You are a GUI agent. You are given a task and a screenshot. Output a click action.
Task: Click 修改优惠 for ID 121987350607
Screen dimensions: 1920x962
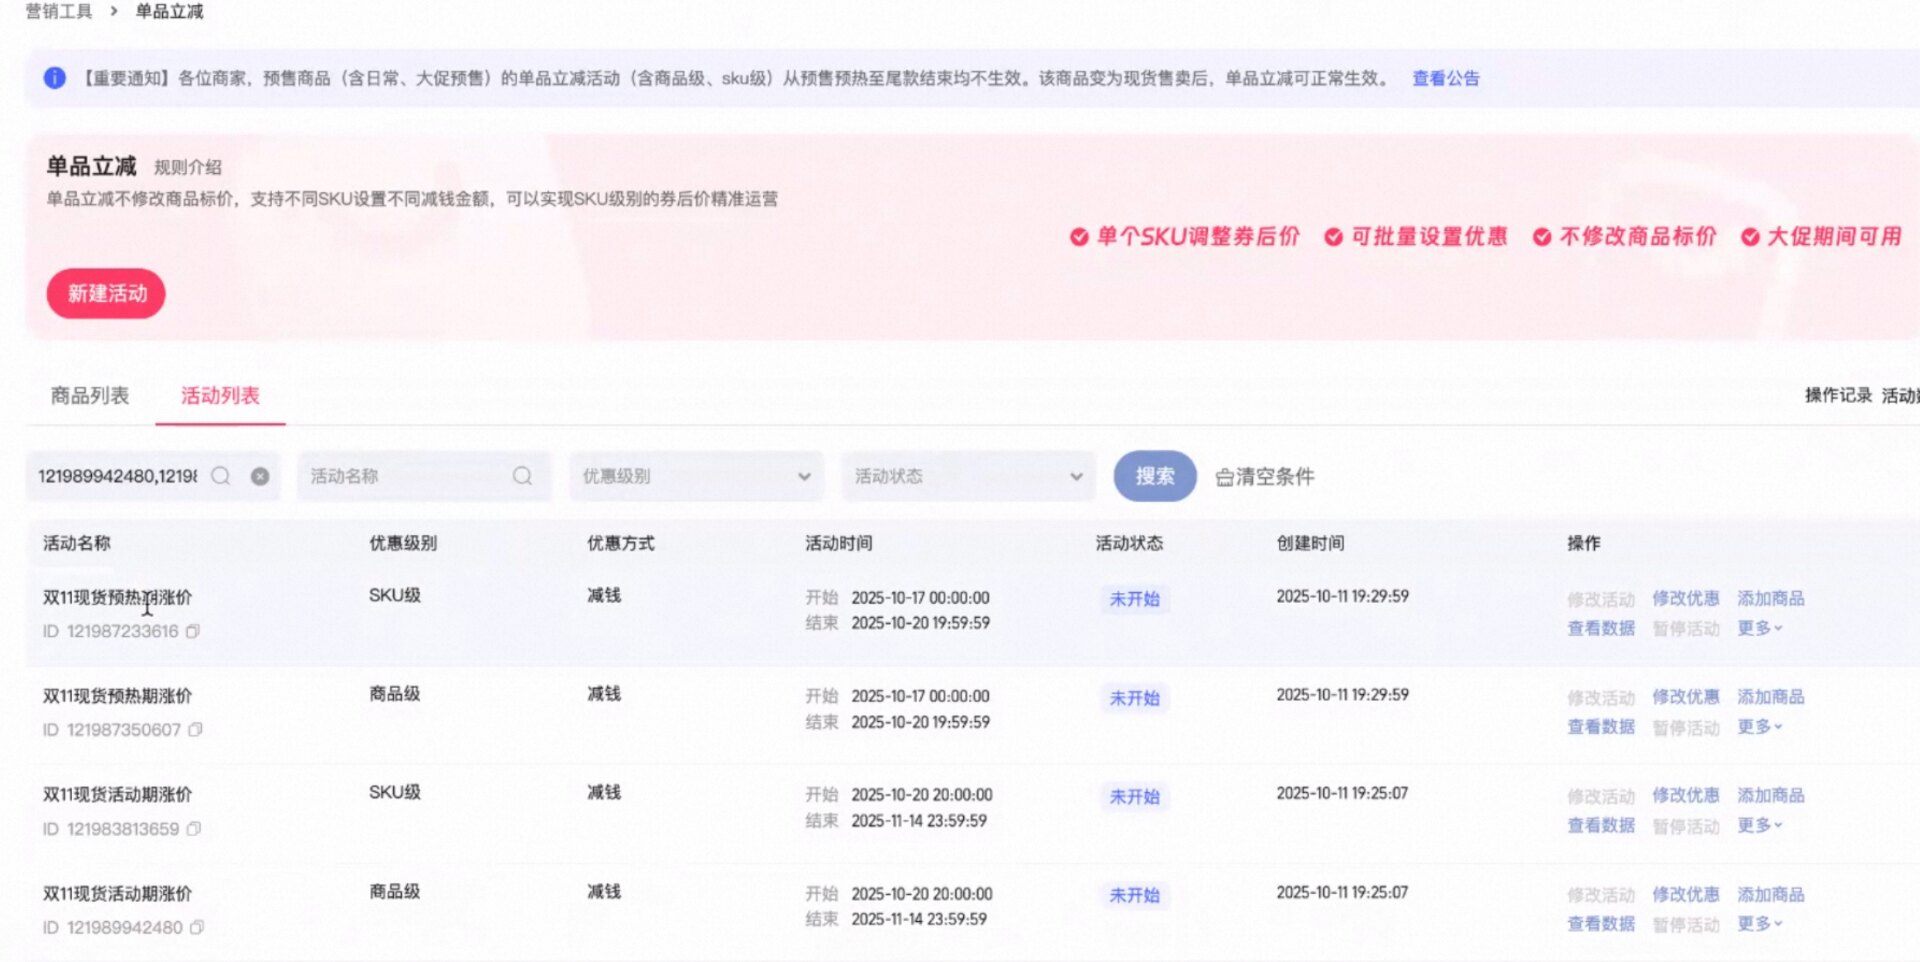coord(1686,696)
